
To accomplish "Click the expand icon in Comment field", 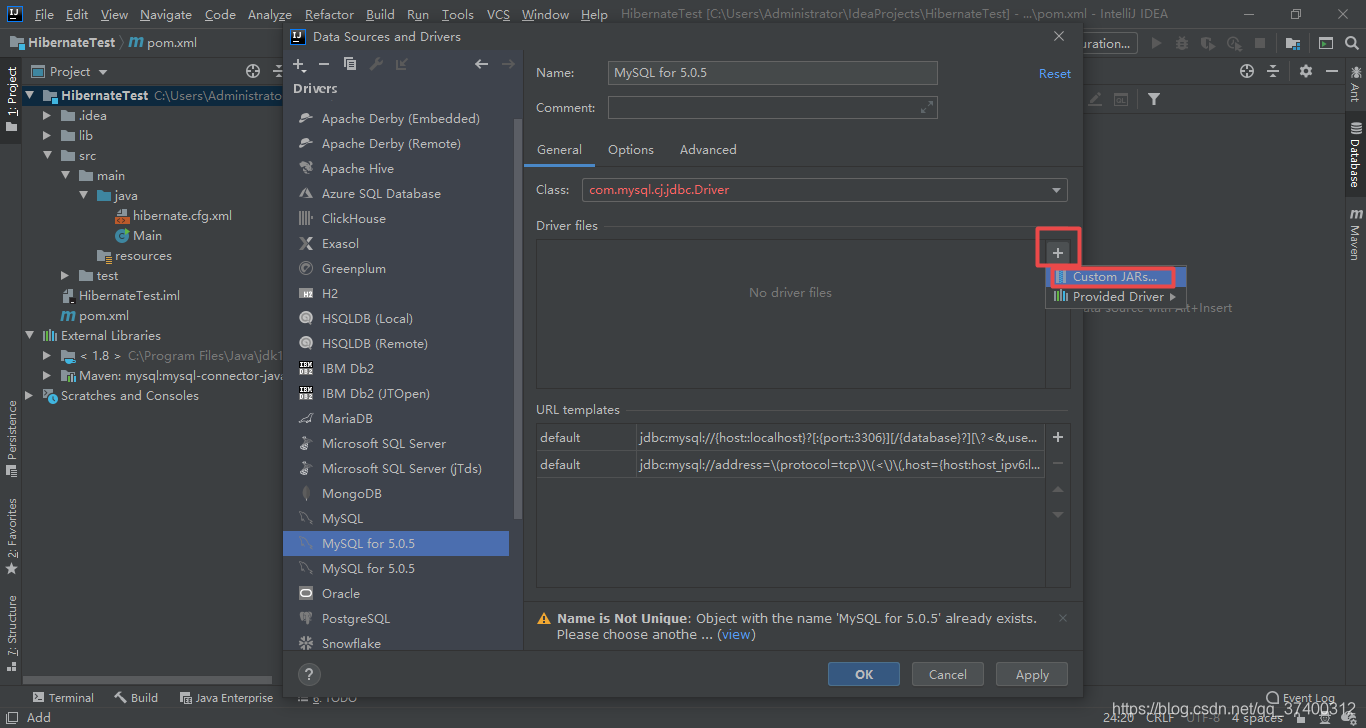I will click(x=927, y=107).
